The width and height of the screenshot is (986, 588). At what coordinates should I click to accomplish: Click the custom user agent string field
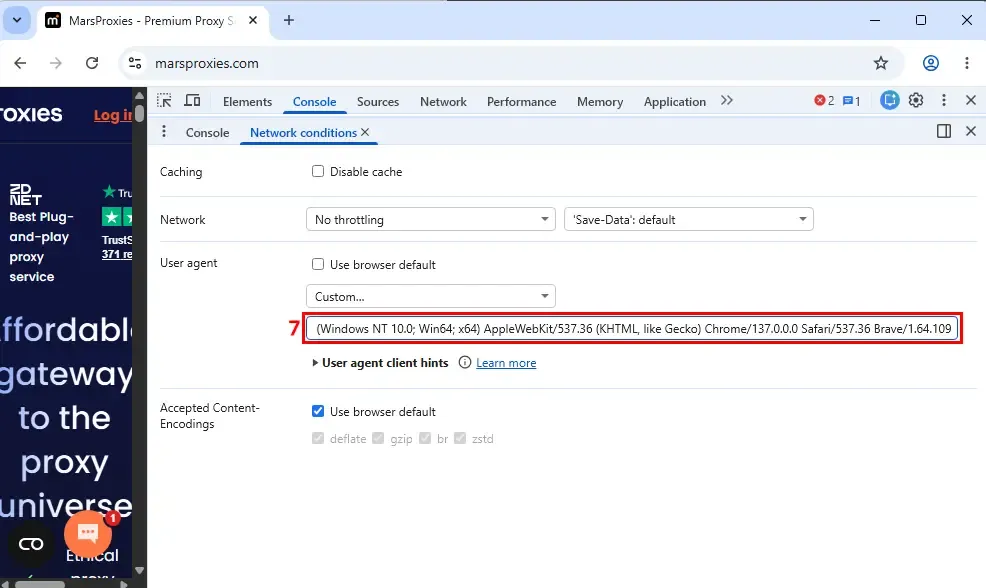(632, 328)
